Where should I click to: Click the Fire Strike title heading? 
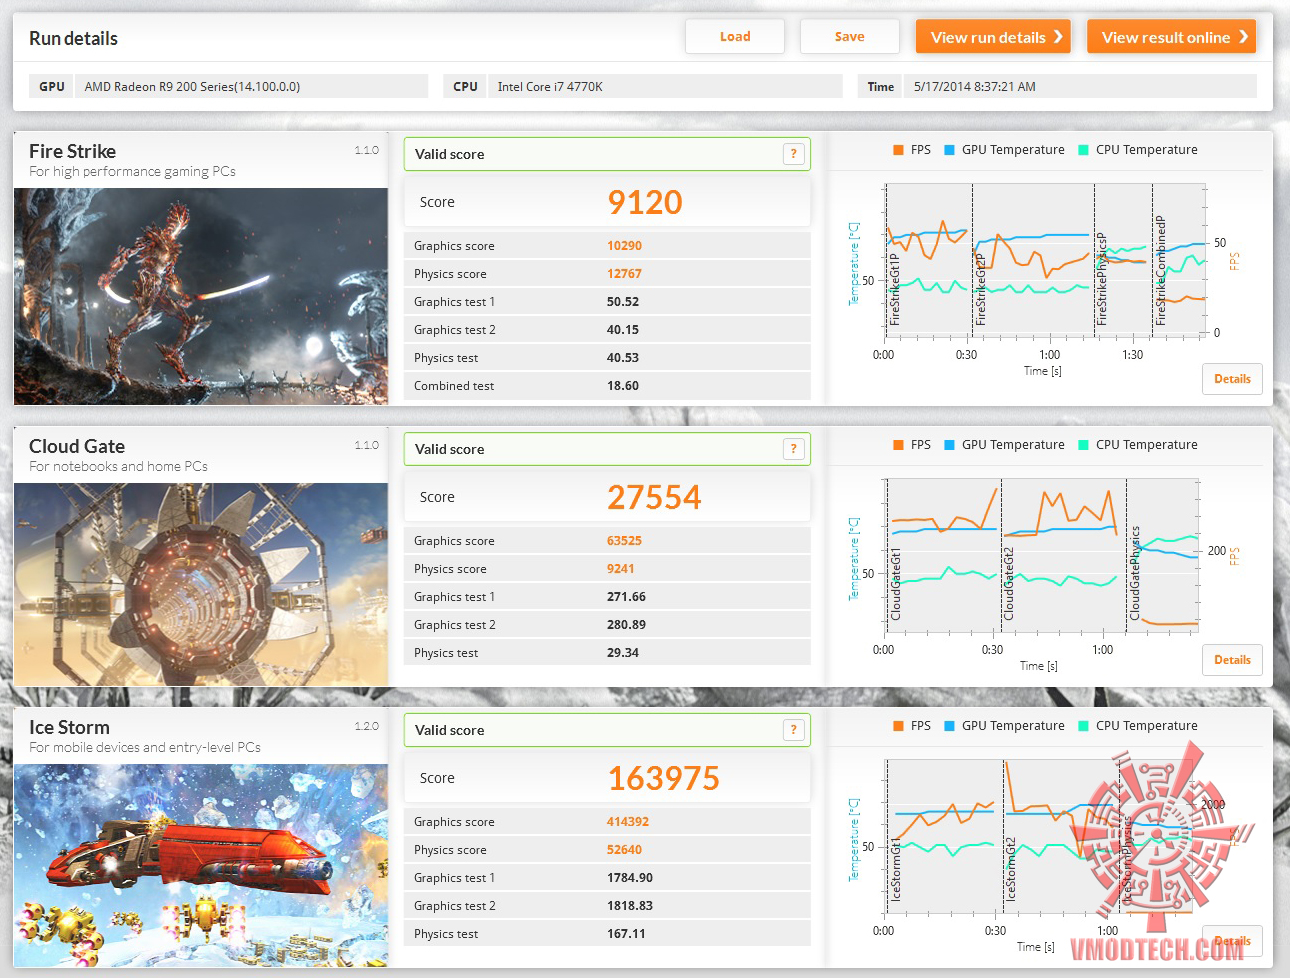click(x=72, y=151)
